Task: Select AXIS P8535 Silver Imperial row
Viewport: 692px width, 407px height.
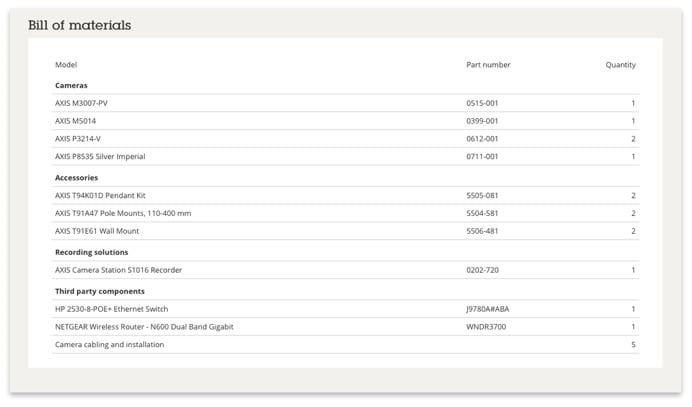Action: click(x=100, y=157)
